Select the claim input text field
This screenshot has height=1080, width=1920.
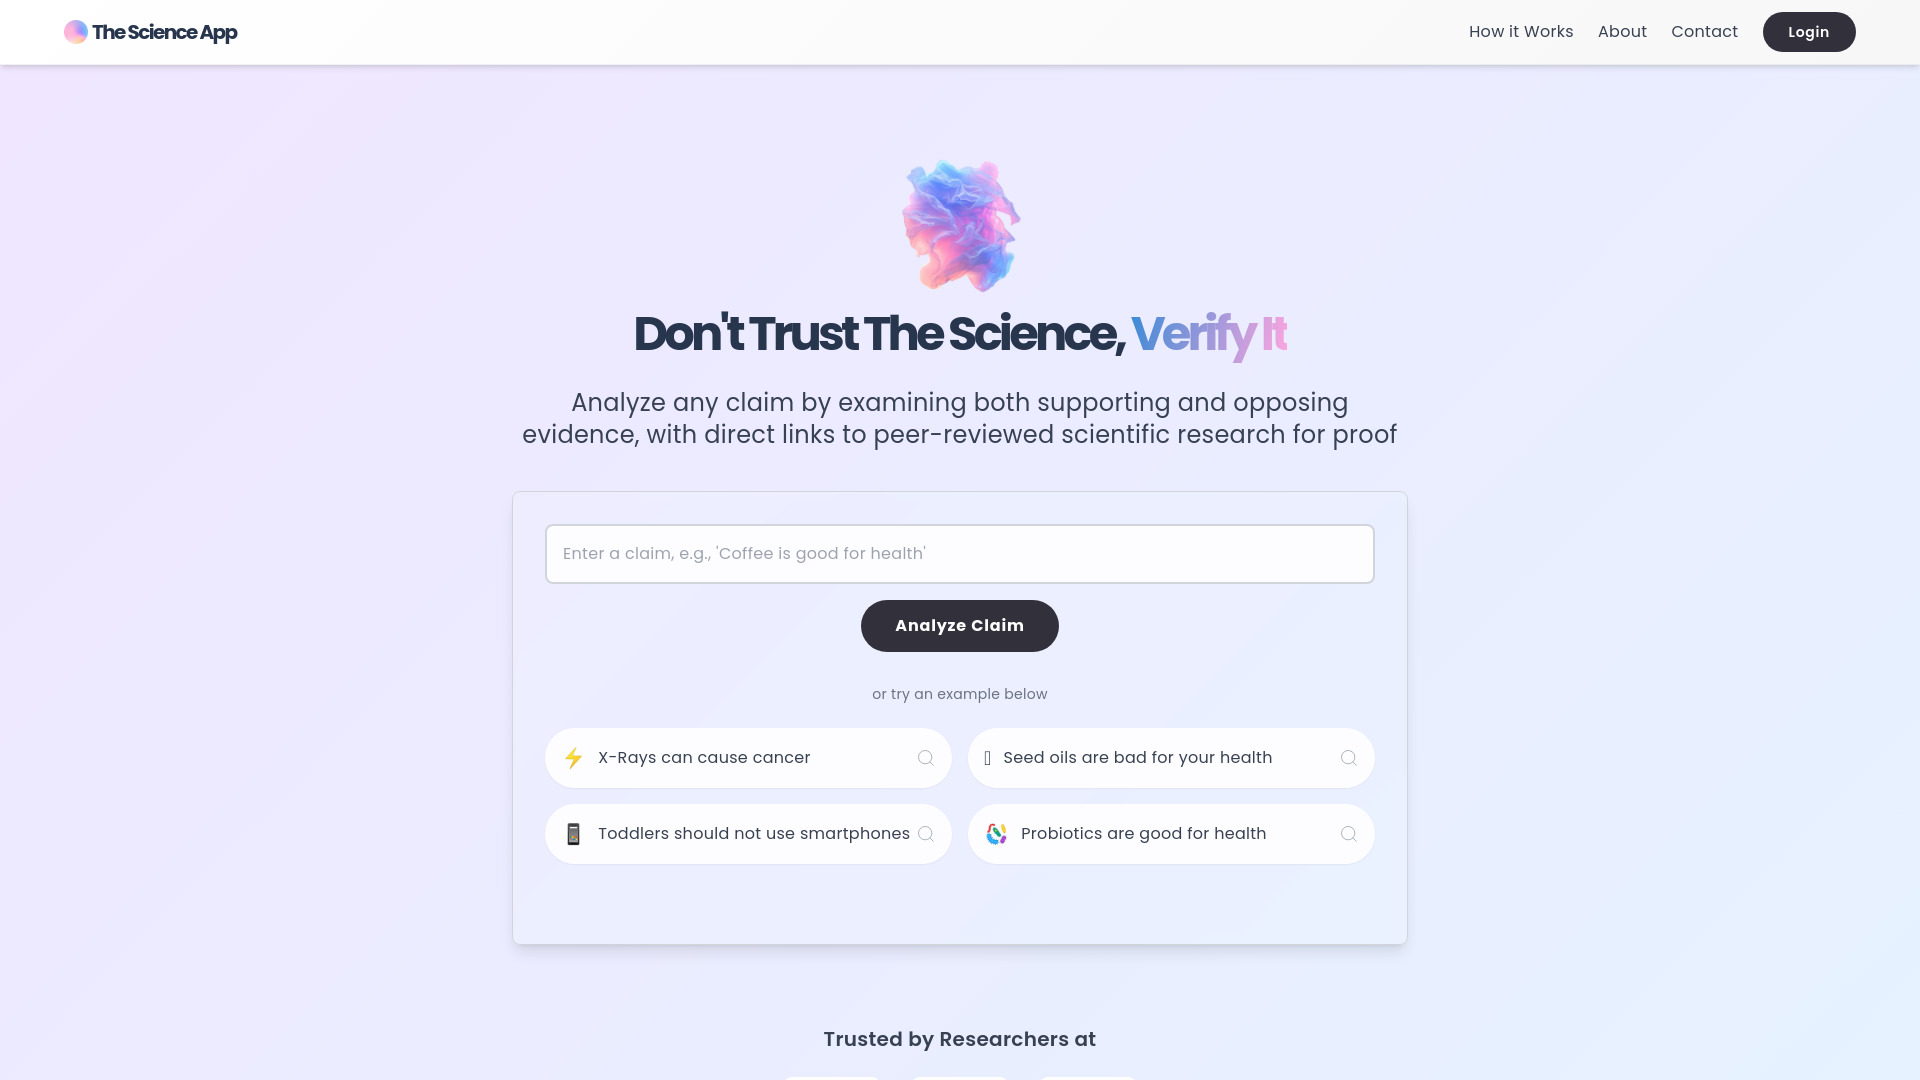pyautogui.click(x=960, y=553)
